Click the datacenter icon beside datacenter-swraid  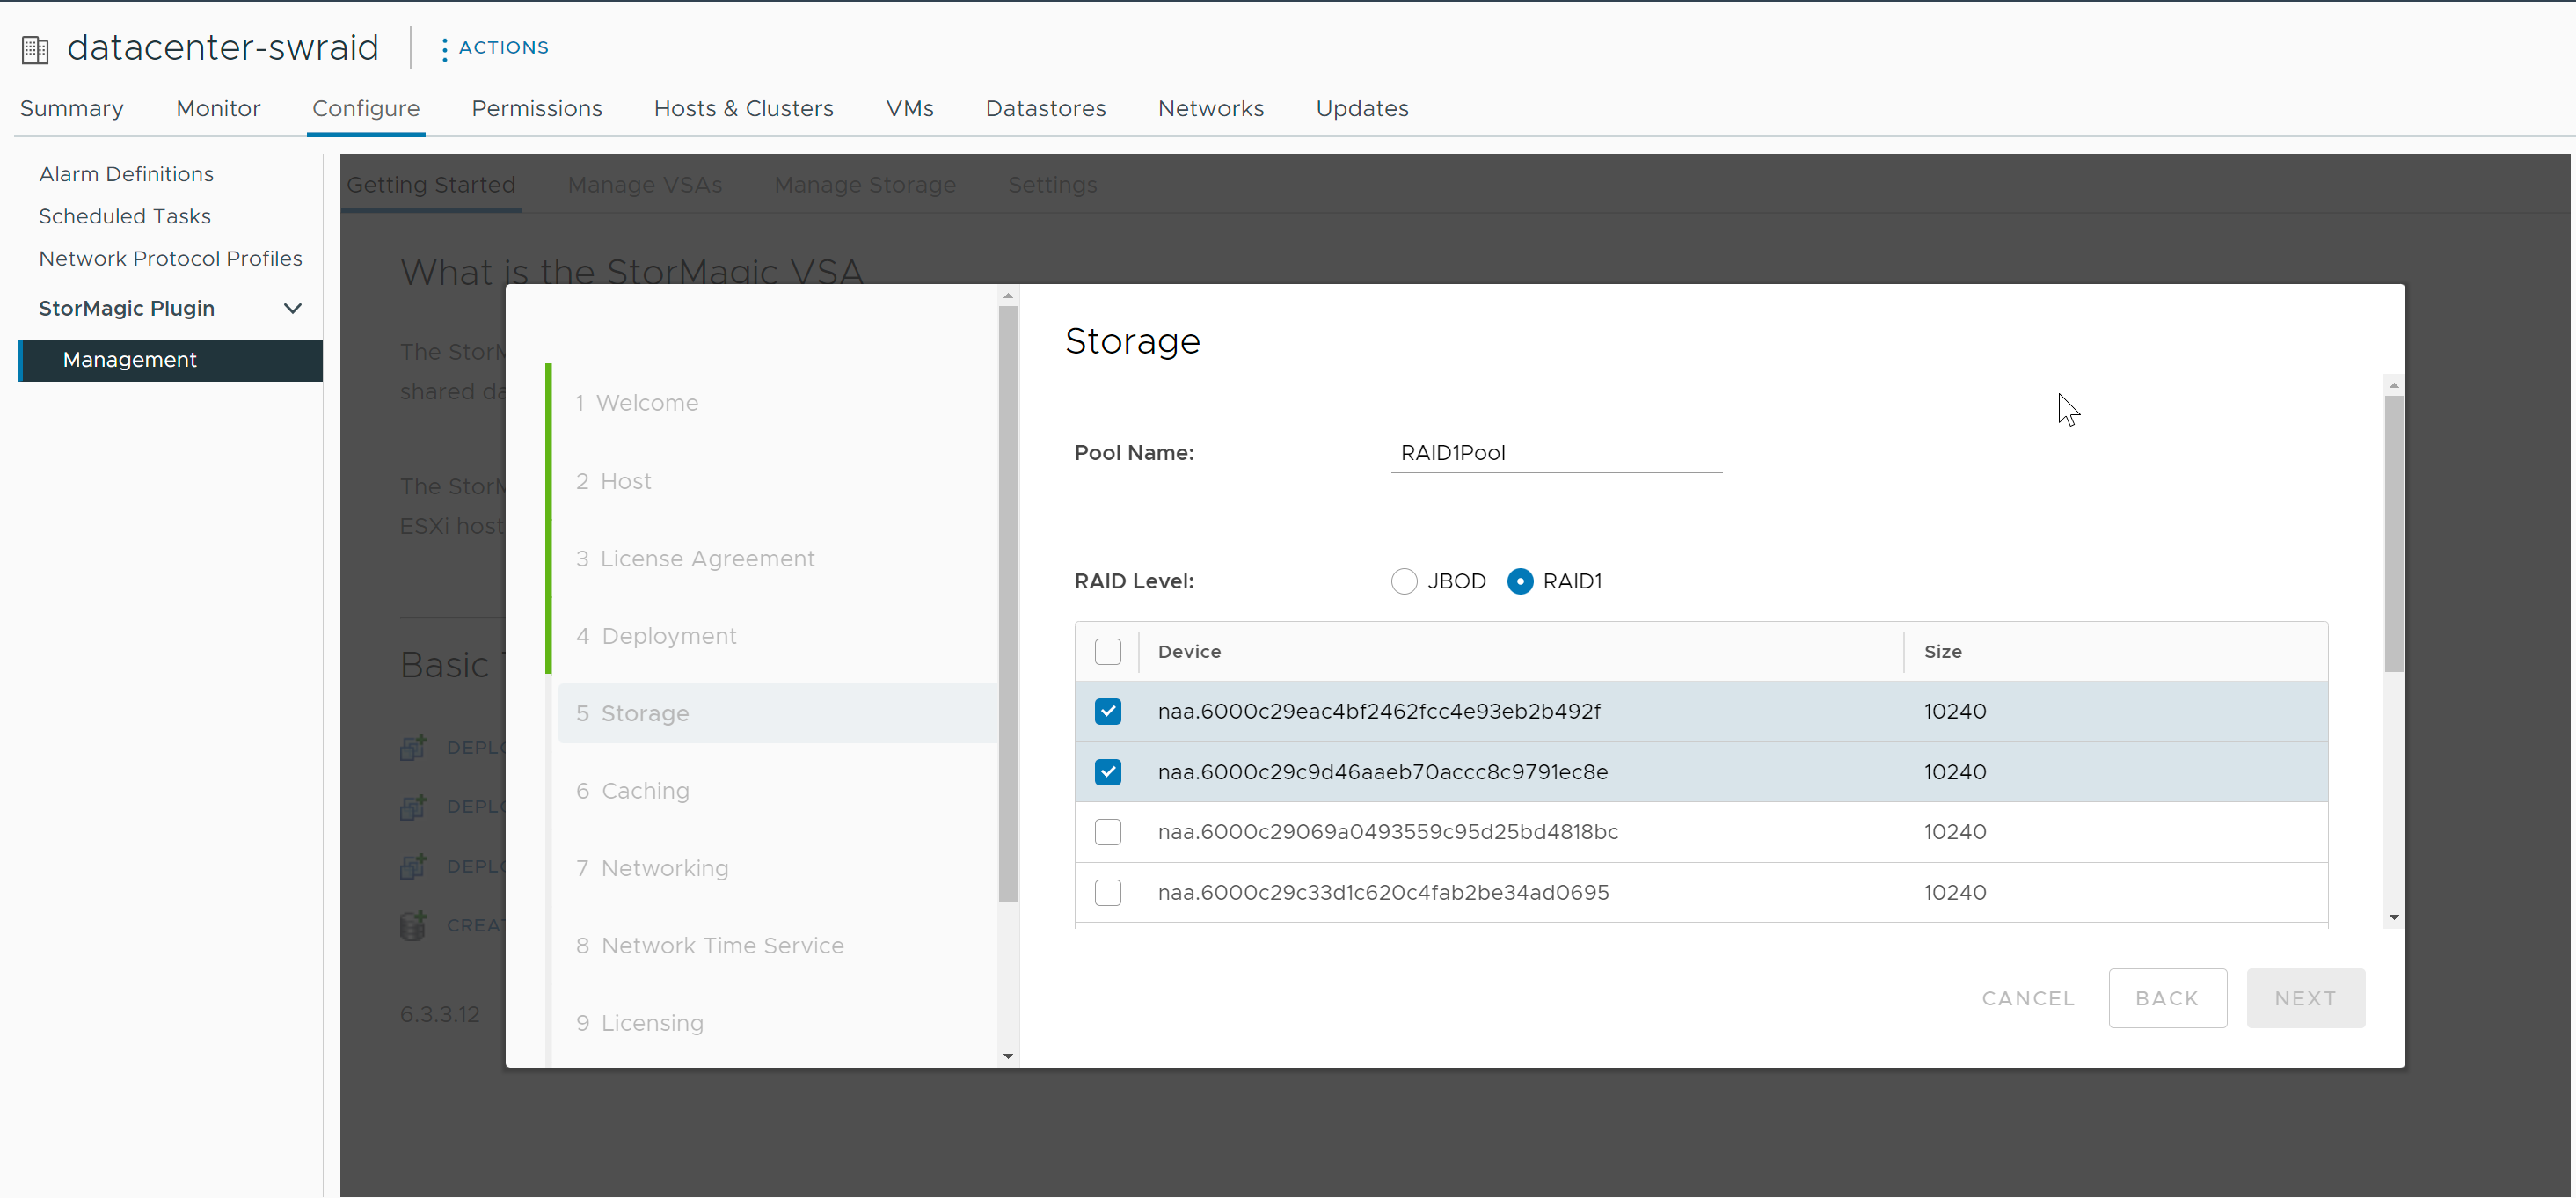(35, 49)
